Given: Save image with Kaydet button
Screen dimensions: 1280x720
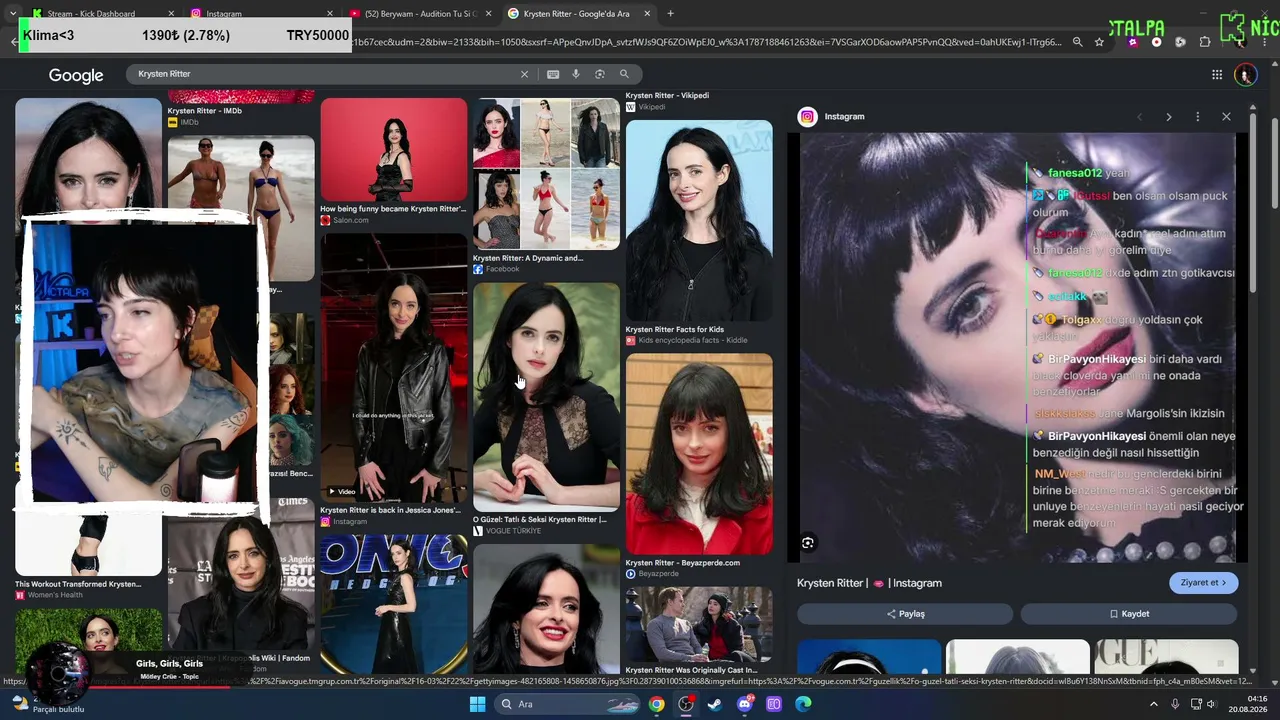Looking at the screenshot, I should [x=1129, y=614].
